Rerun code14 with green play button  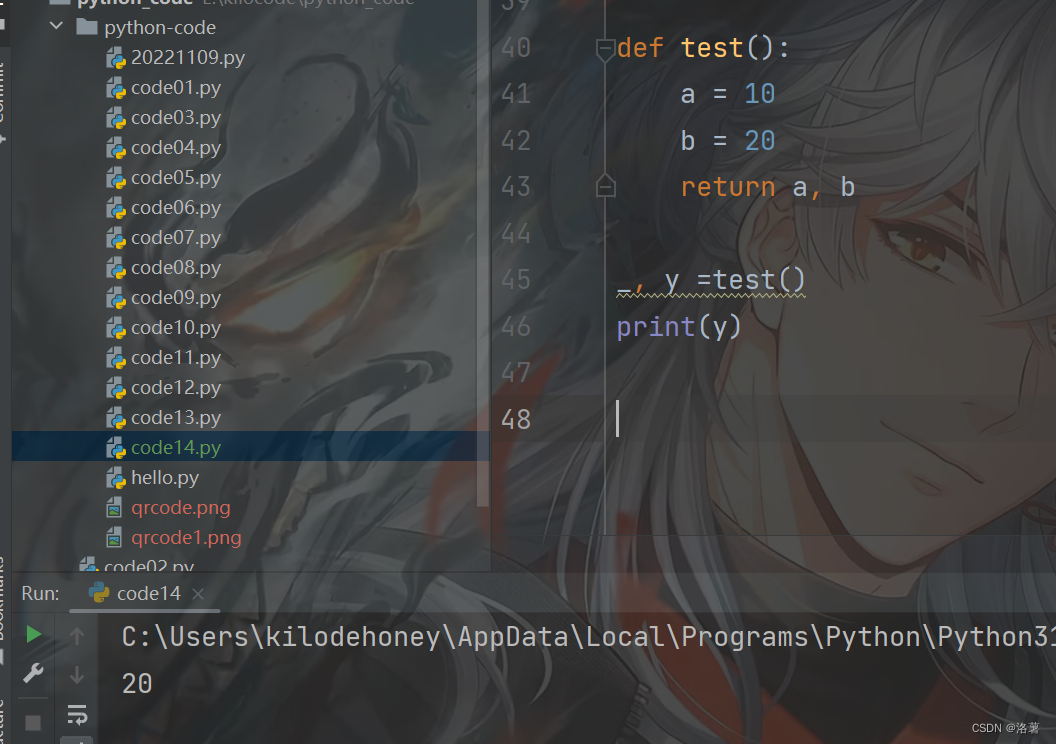pyautogui.click(x=34, y=634)
